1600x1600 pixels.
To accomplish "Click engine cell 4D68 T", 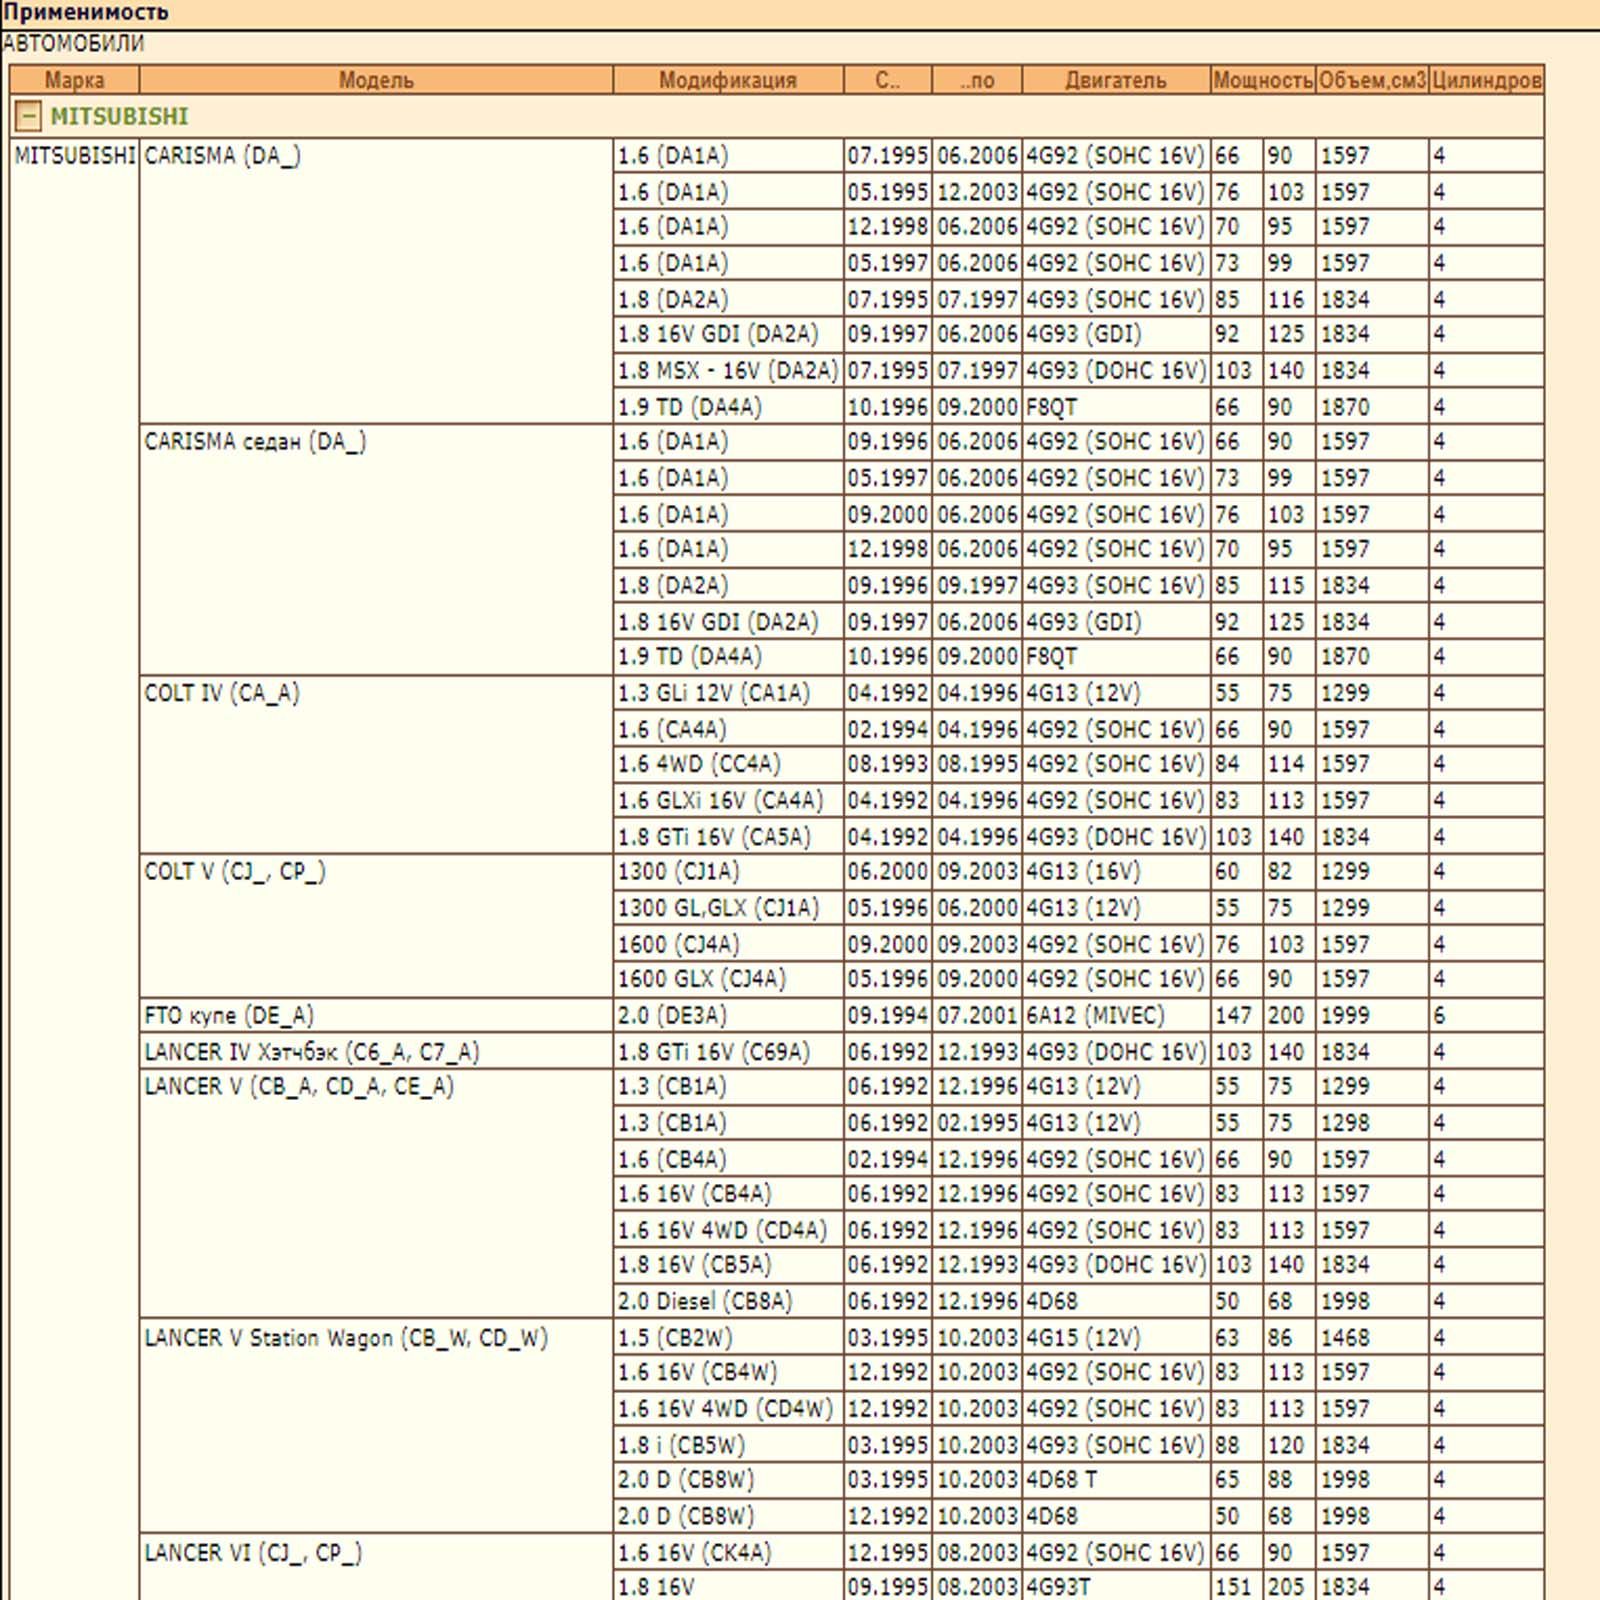I will [1116, 1480].
